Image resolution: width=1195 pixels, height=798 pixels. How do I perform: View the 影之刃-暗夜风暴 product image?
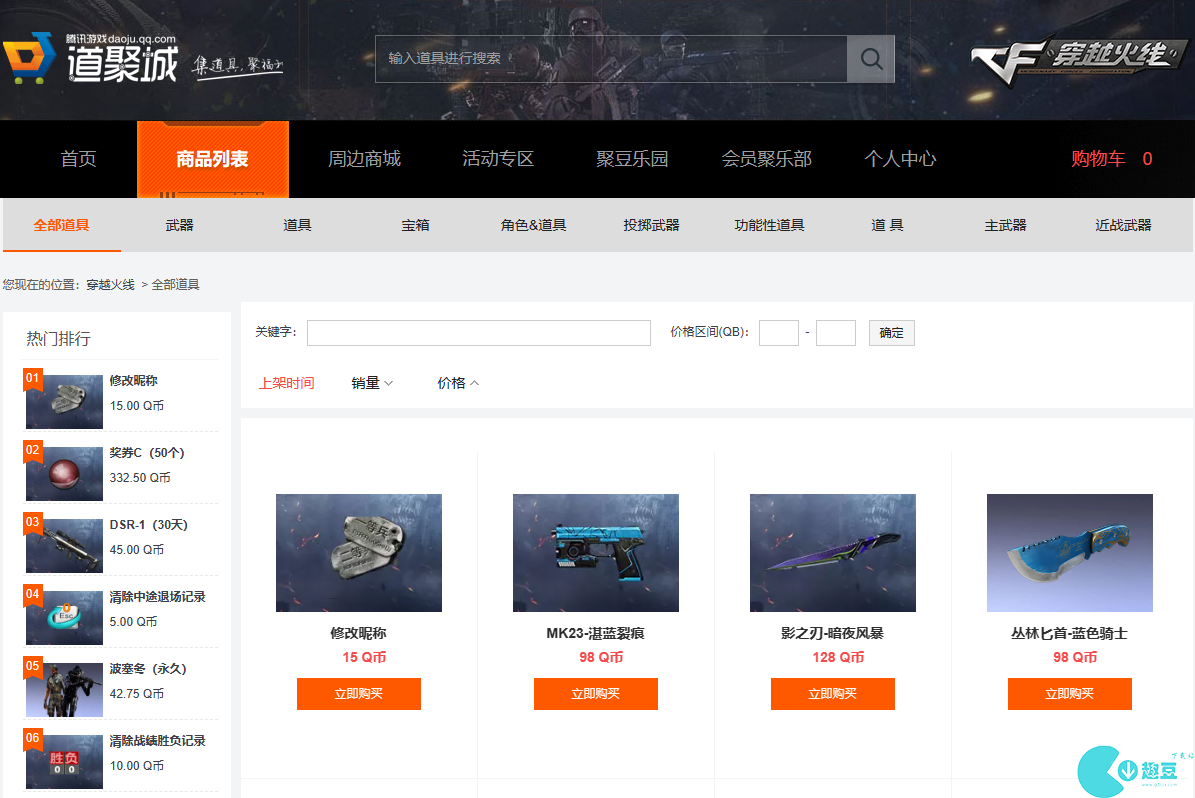[x=833, y=553]
